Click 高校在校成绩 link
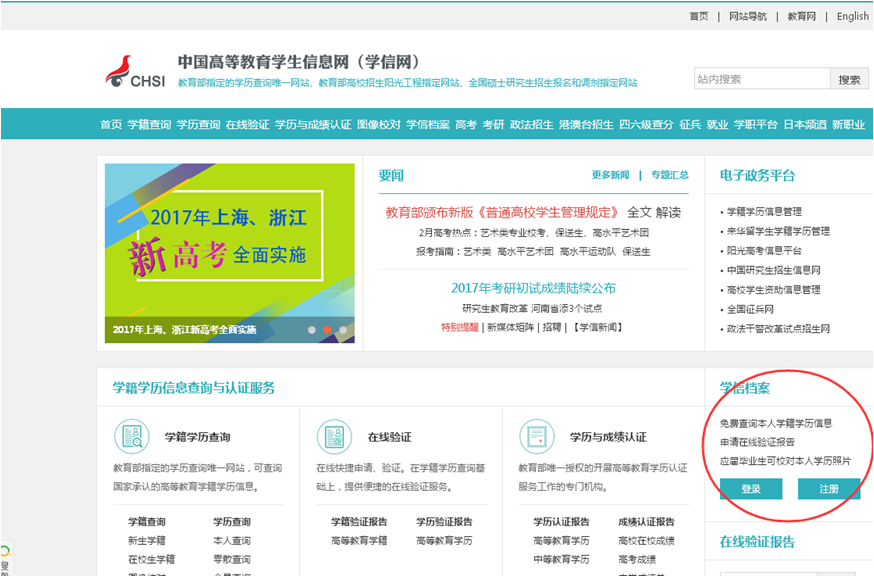This screenshot has height=577, width=874. tap(647, 541)
